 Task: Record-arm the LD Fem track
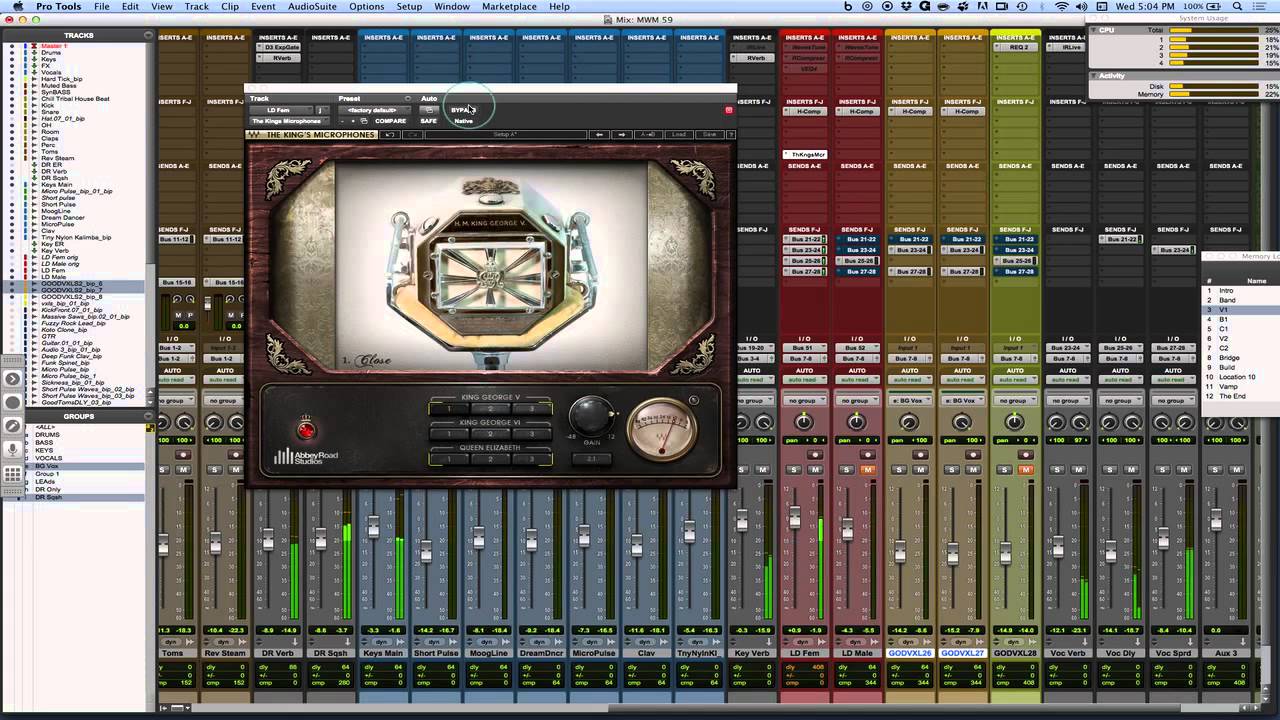pos(815,454)
